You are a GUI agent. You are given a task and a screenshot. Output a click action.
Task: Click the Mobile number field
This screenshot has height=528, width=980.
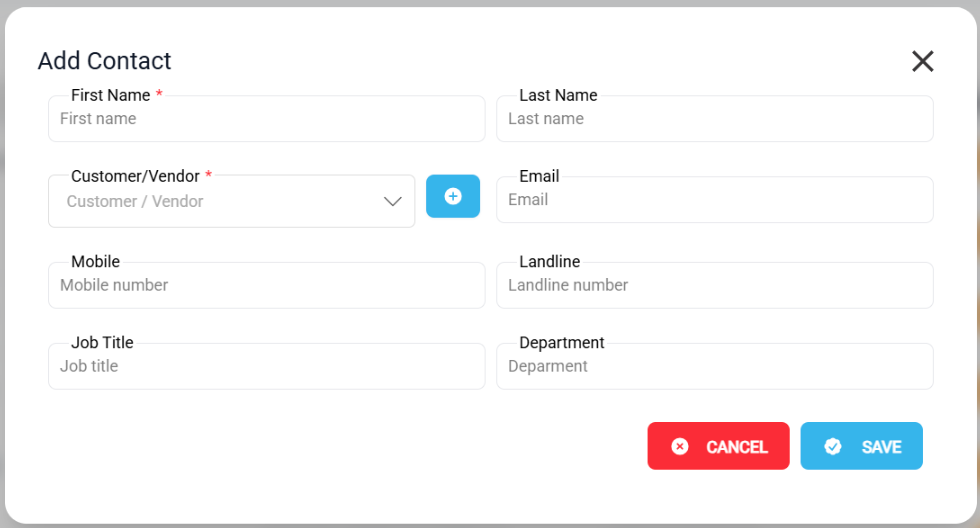[x=266, y=286]
